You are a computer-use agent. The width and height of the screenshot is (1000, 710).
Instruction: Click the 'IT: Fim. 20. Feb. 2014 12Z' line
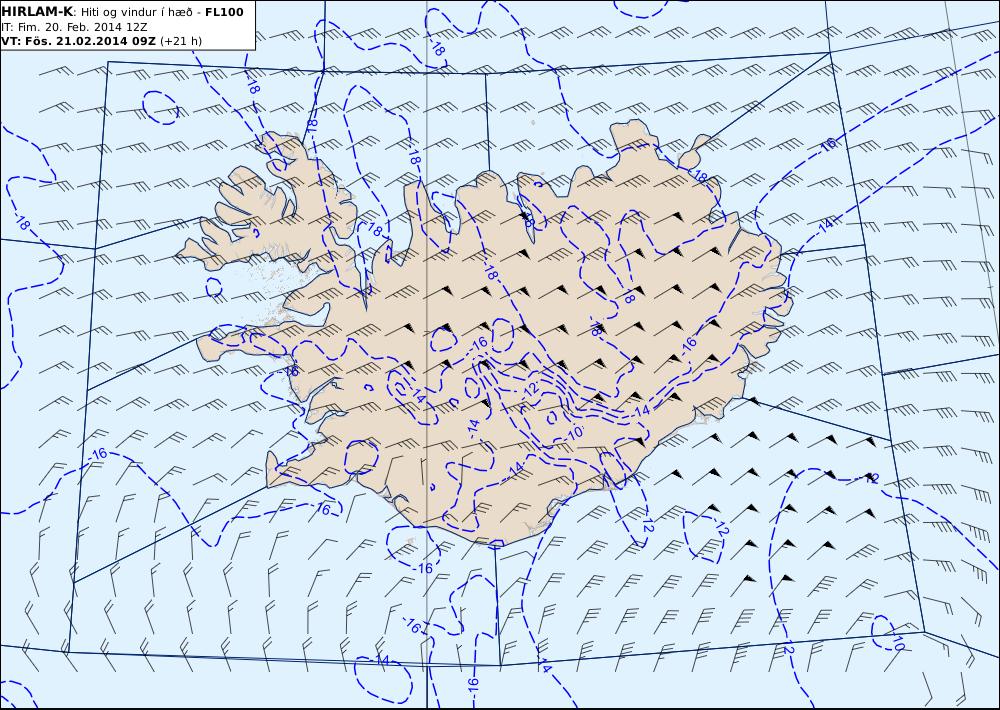tap(74, 27)
